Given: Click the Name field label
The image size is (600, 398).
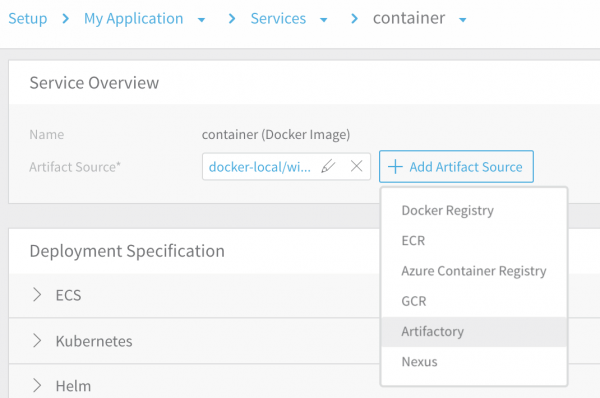Looking at the screenshot, I should point(47,135).
